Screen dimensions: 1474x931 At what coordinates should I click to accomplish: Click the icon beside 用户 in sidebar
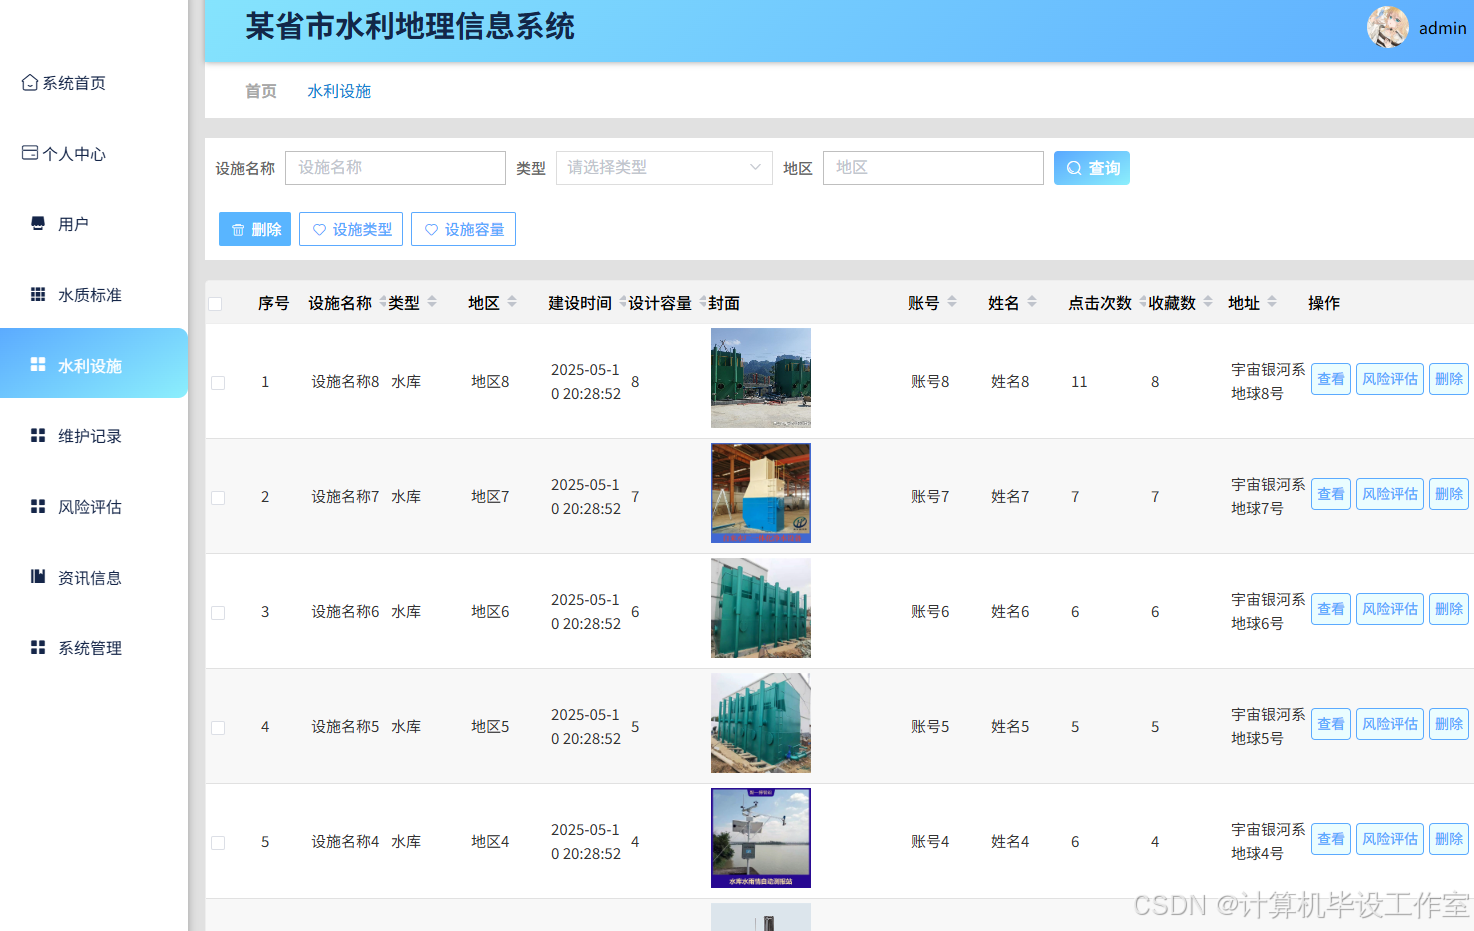38,223
